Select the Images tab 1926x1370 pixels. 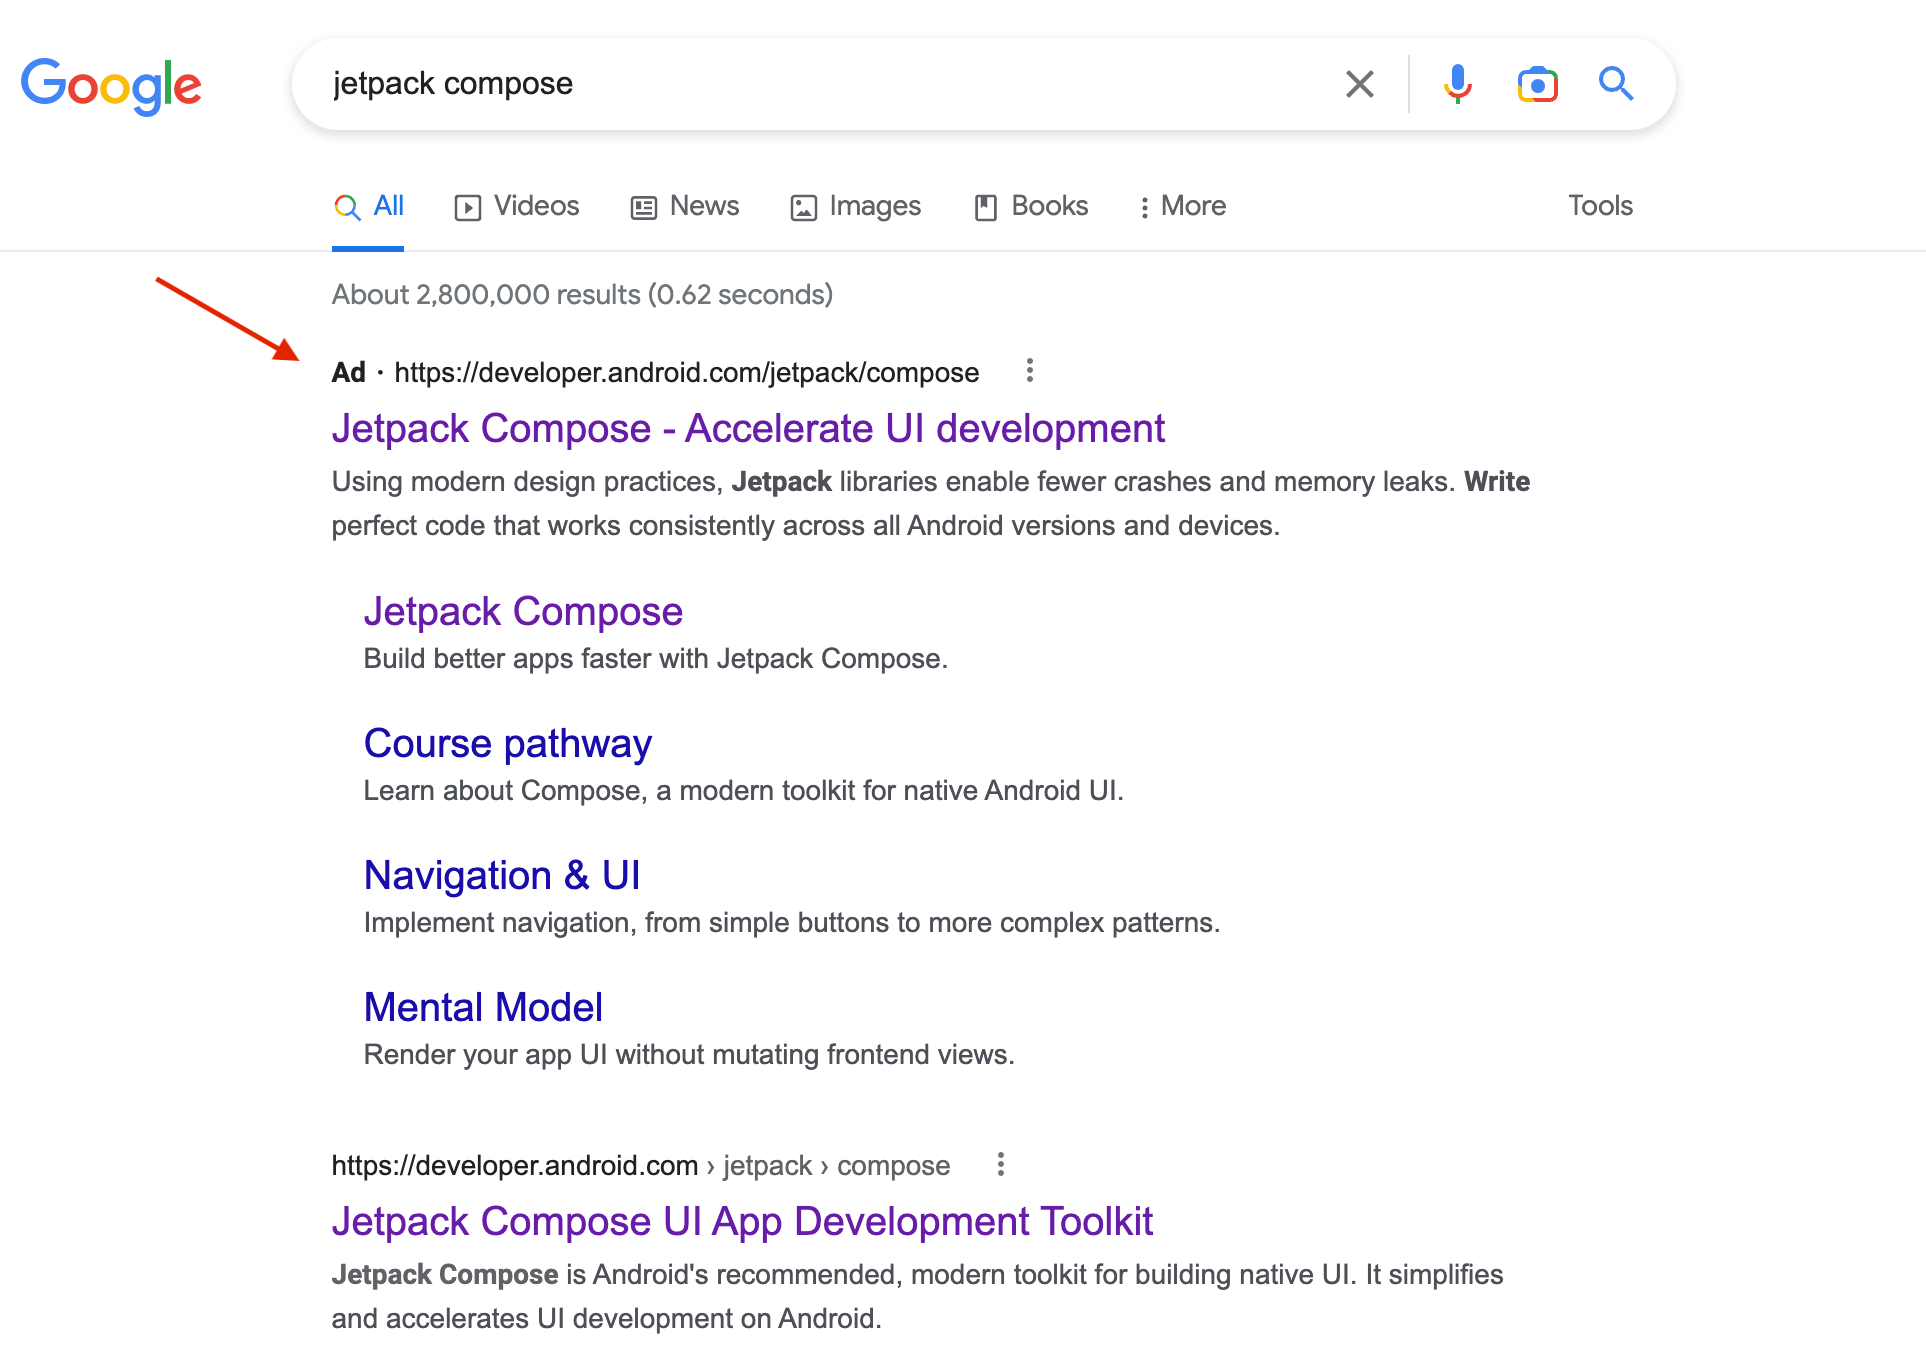[855, 206]
